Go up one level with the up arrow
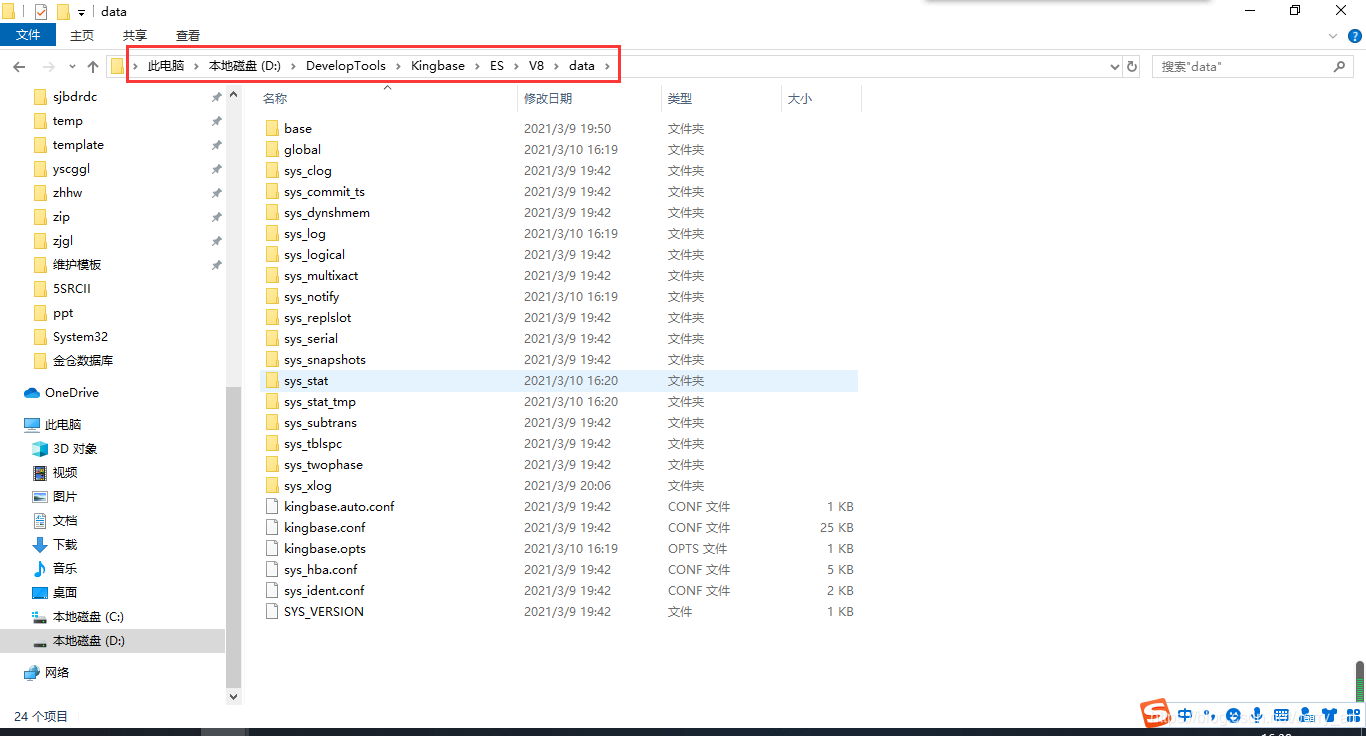Viewport: 1366px width, 736px height. [93, 66]
